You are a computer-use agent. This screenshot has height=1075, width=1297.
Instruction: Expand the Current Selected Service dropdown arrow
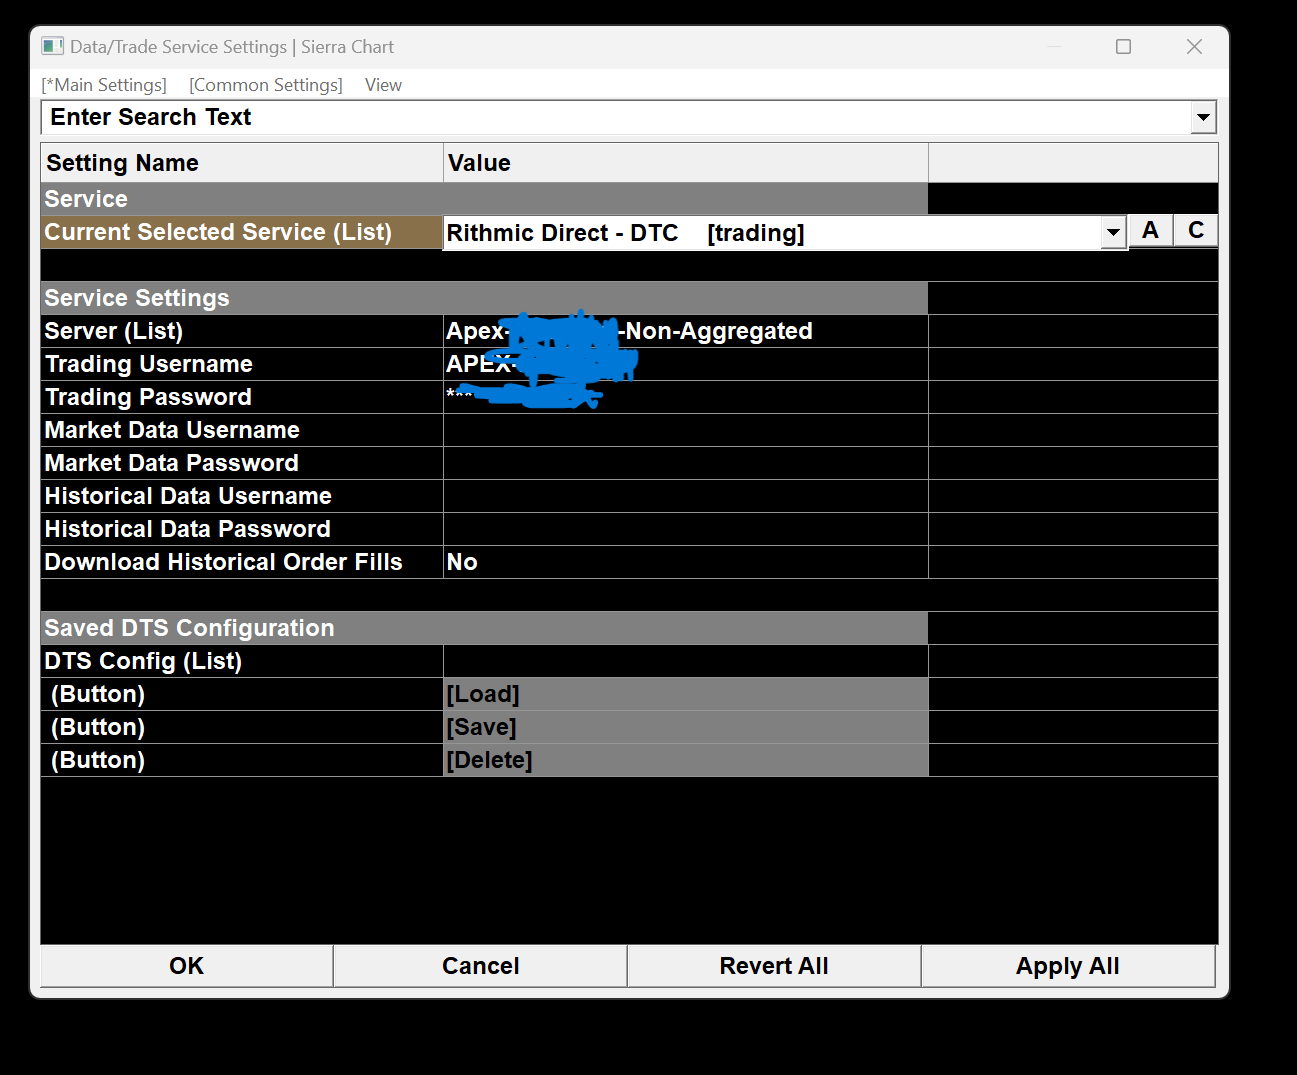coord(1113,233)
